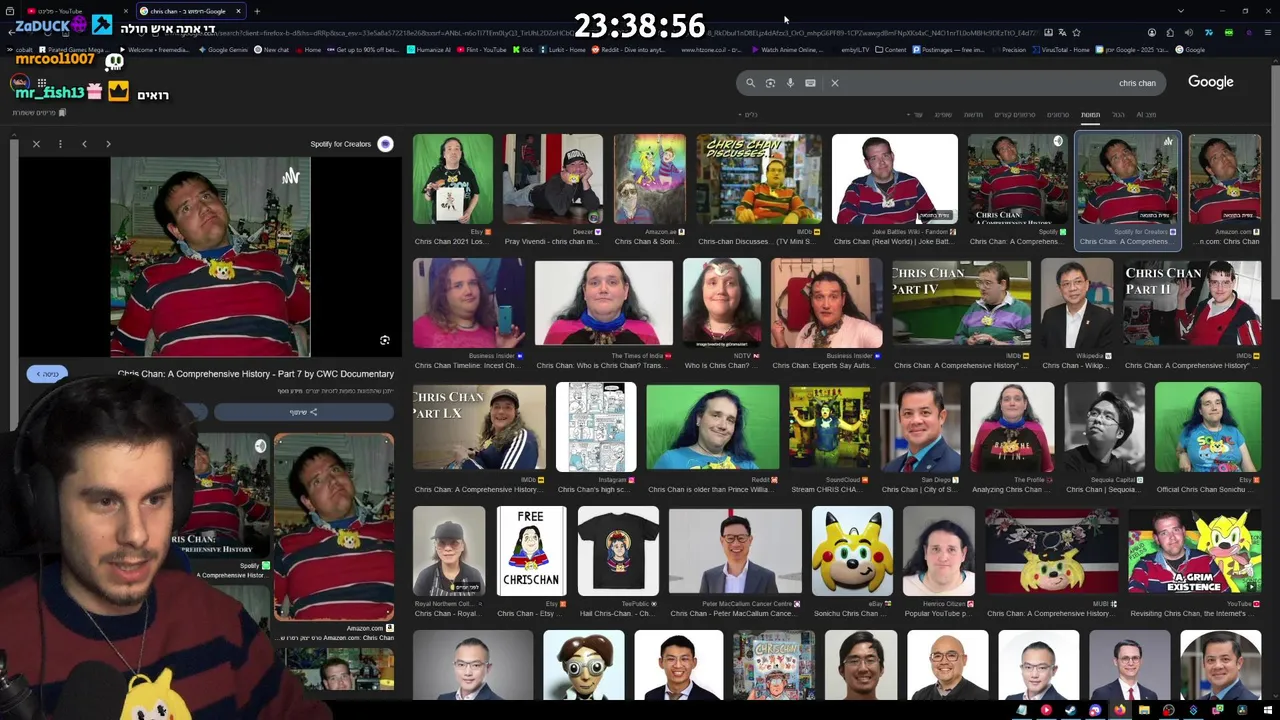Screen dimensions: 1280x720
Task: Open the Wikipedia 'Chris Chan - Wiki...' thumbnail
Action: 1077,303
